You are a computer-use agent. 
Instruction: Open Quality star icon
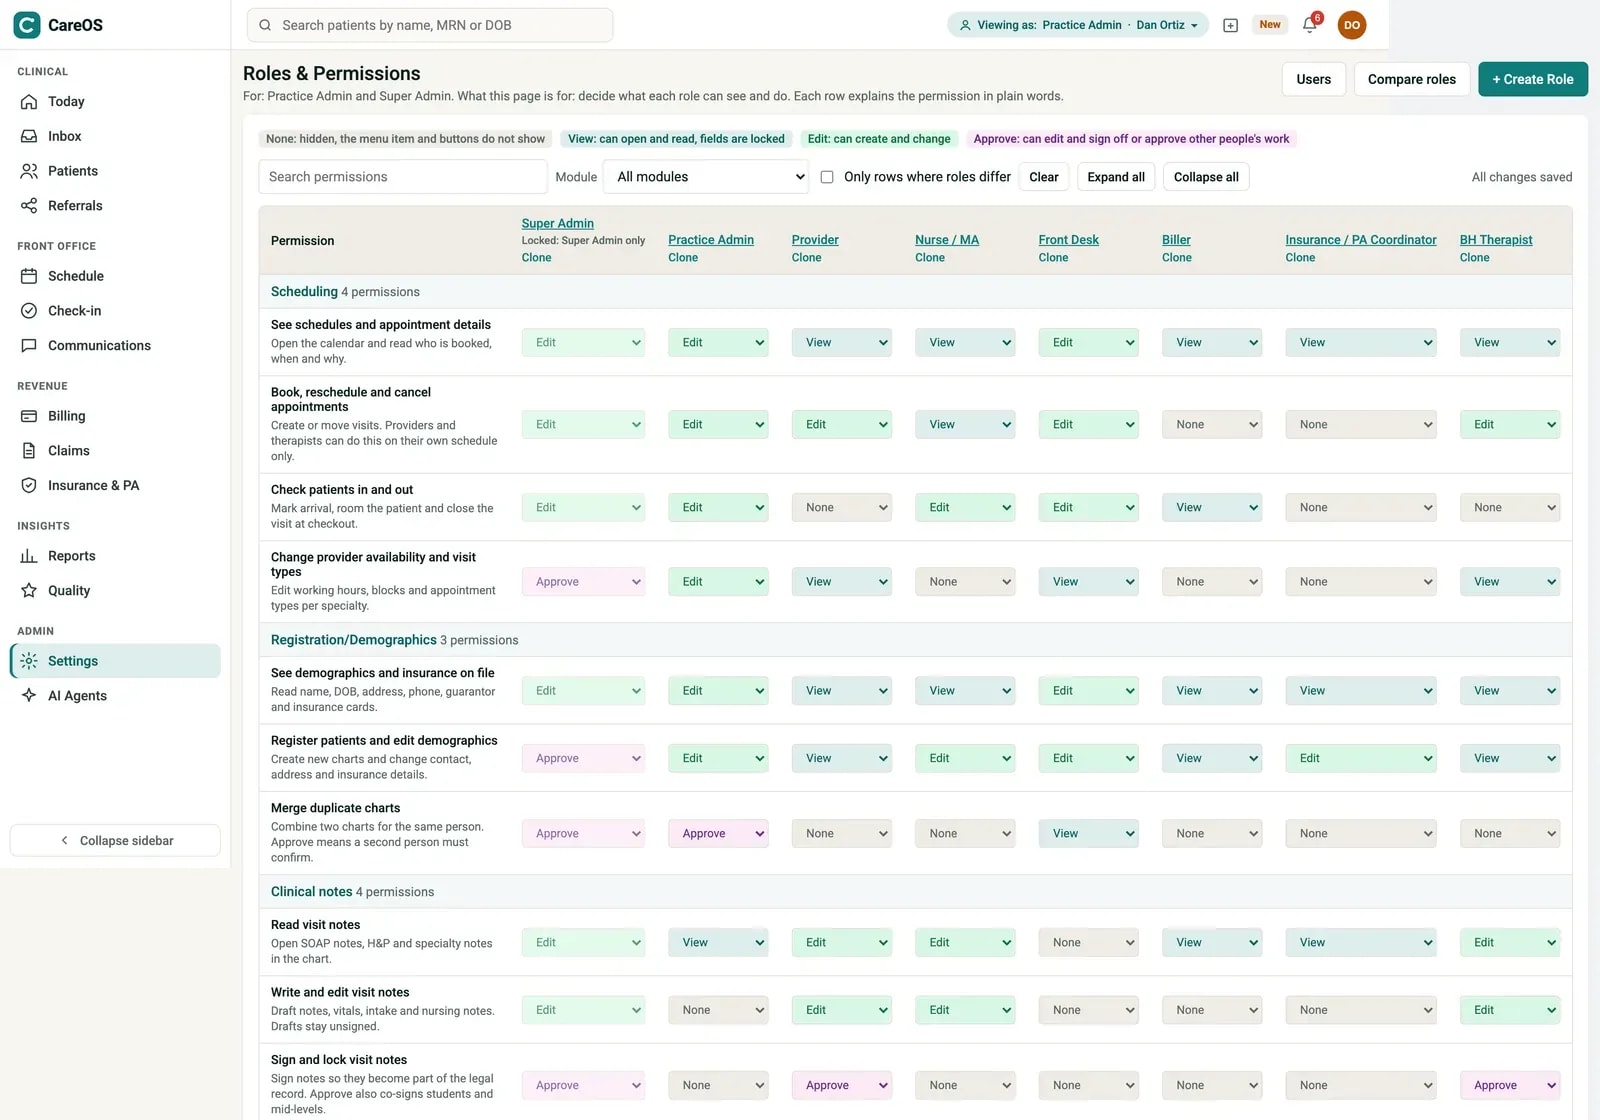click(29, 591)
